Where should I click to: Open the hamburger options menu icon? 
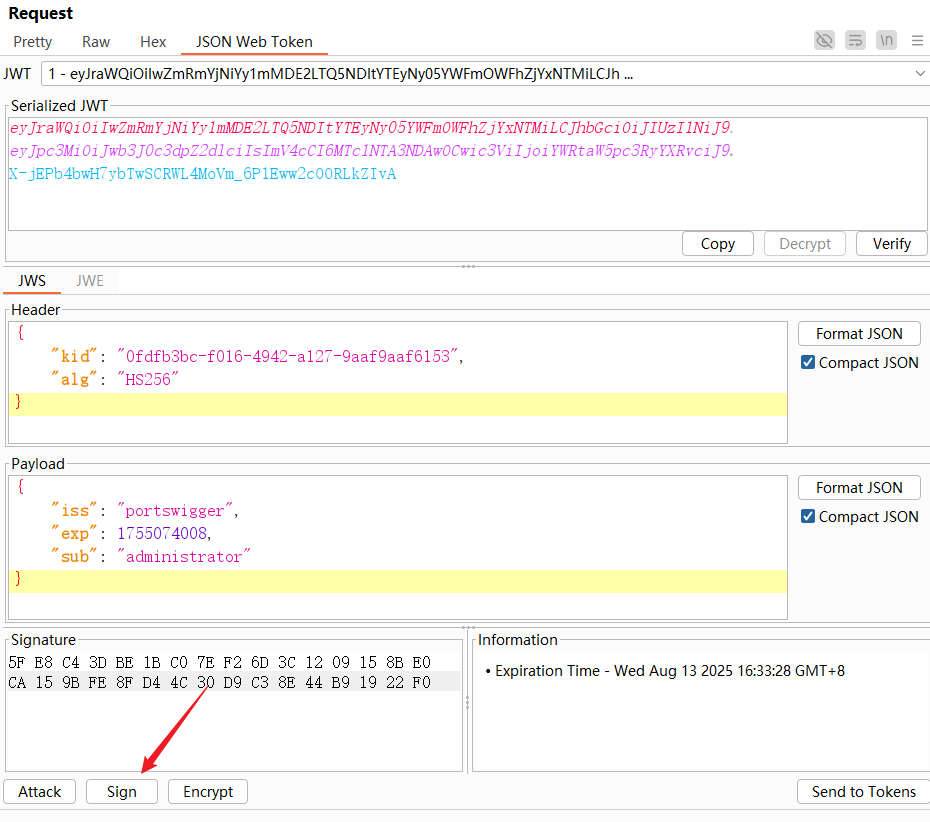tap(917, 41)
